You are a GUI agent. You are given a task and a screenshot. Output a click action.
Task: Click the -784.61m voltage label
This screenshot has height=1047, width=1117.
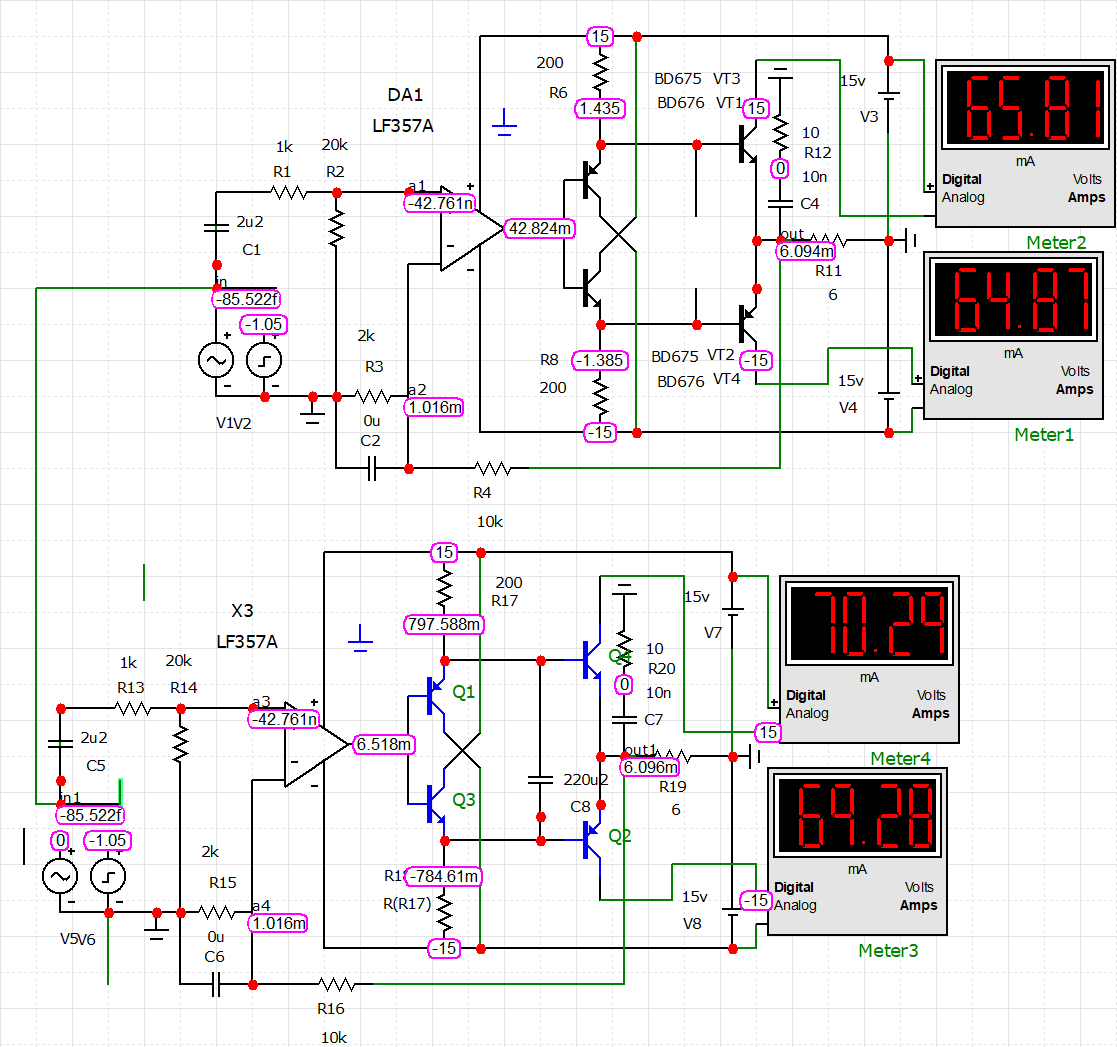[x=443, y=876]
